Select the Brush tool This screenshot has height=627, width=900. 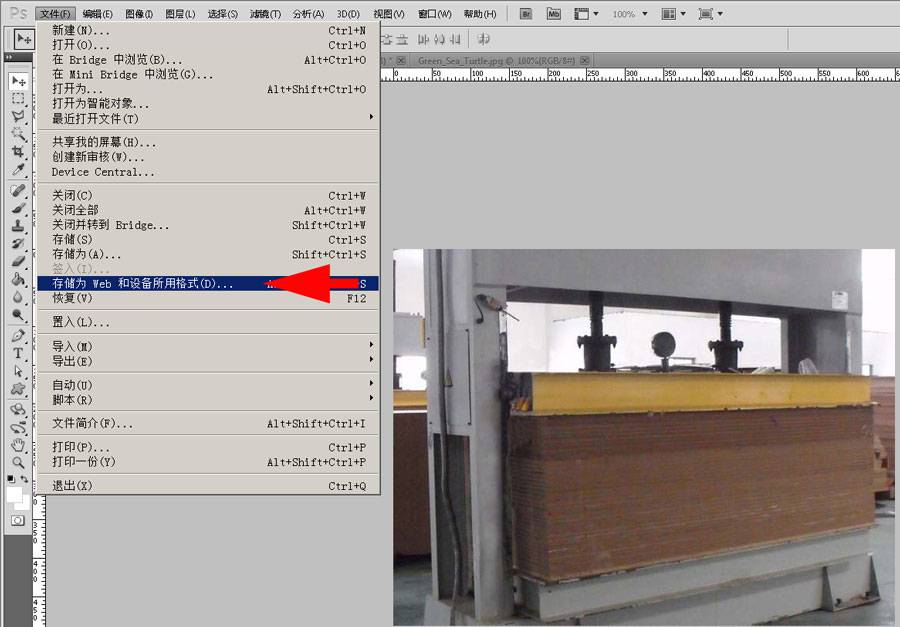click(17, 207)
